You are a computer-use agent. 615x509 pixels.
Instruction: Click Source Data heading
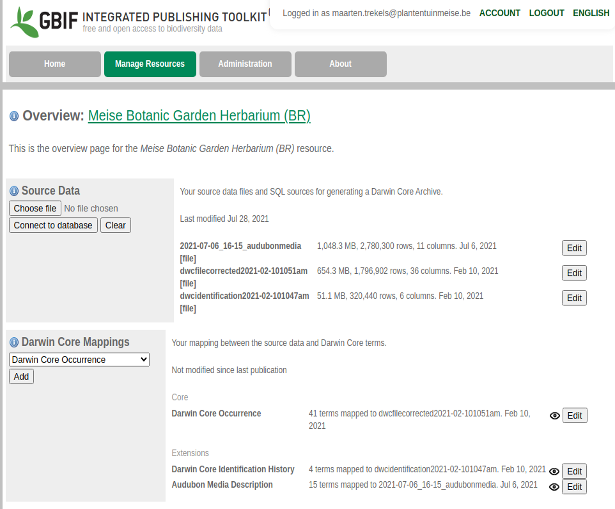(51, 191)
